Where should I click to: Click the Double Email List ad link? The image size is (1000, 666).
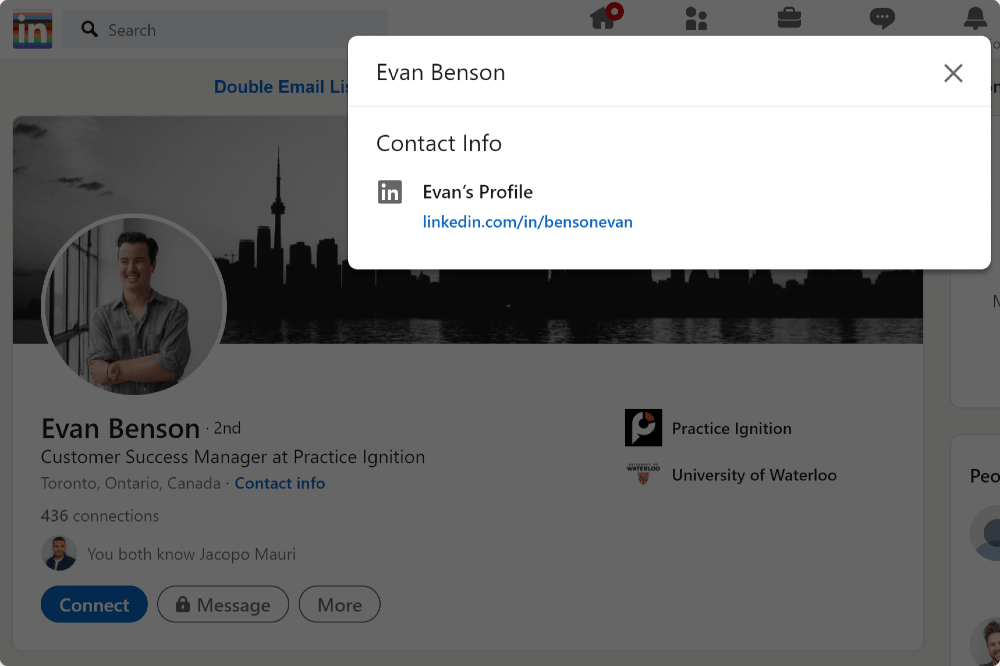click(281, 87)
